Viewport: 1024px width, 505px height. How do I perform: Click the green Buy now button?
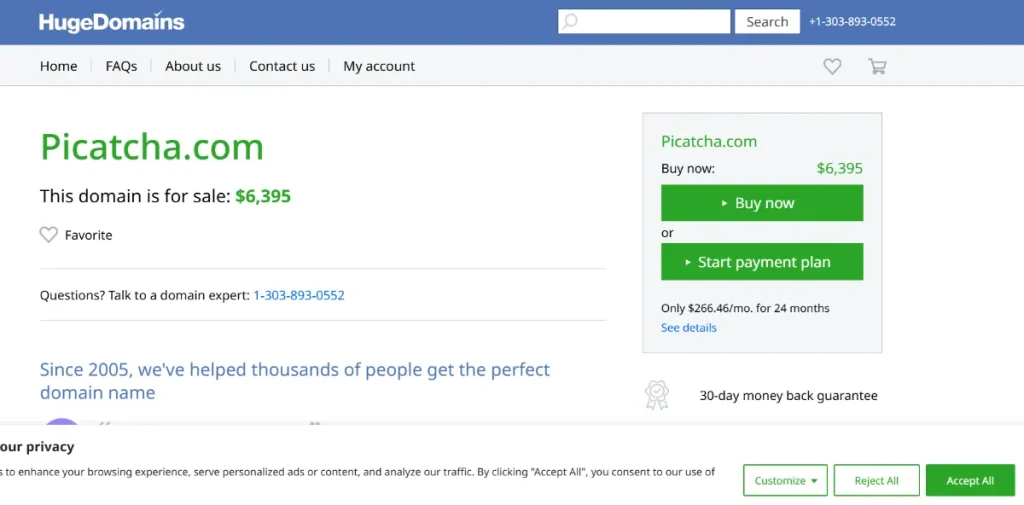pos(762,203)
